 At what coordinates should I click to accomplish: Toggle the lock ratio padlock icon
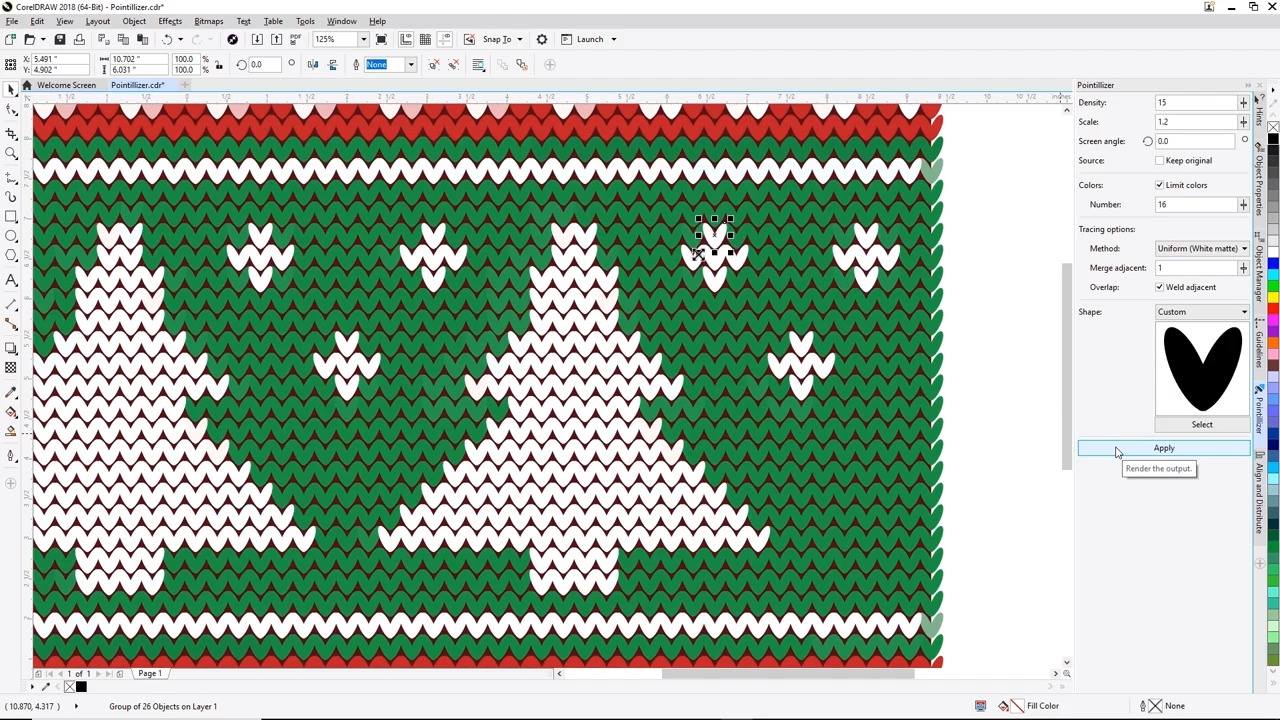coord(219,65)
